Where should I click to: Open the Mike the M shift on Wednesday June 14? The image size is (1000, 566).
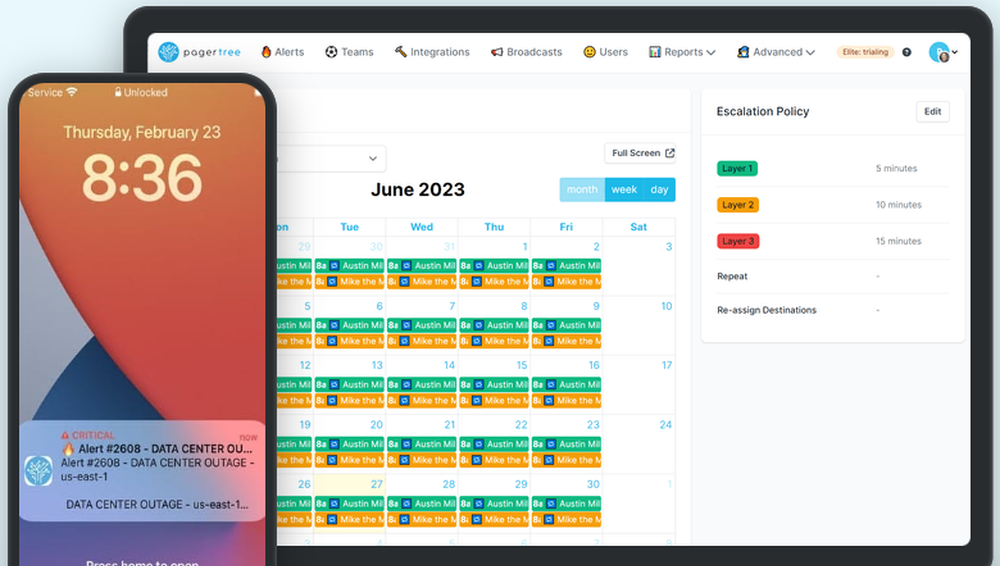tap(422, 401)
